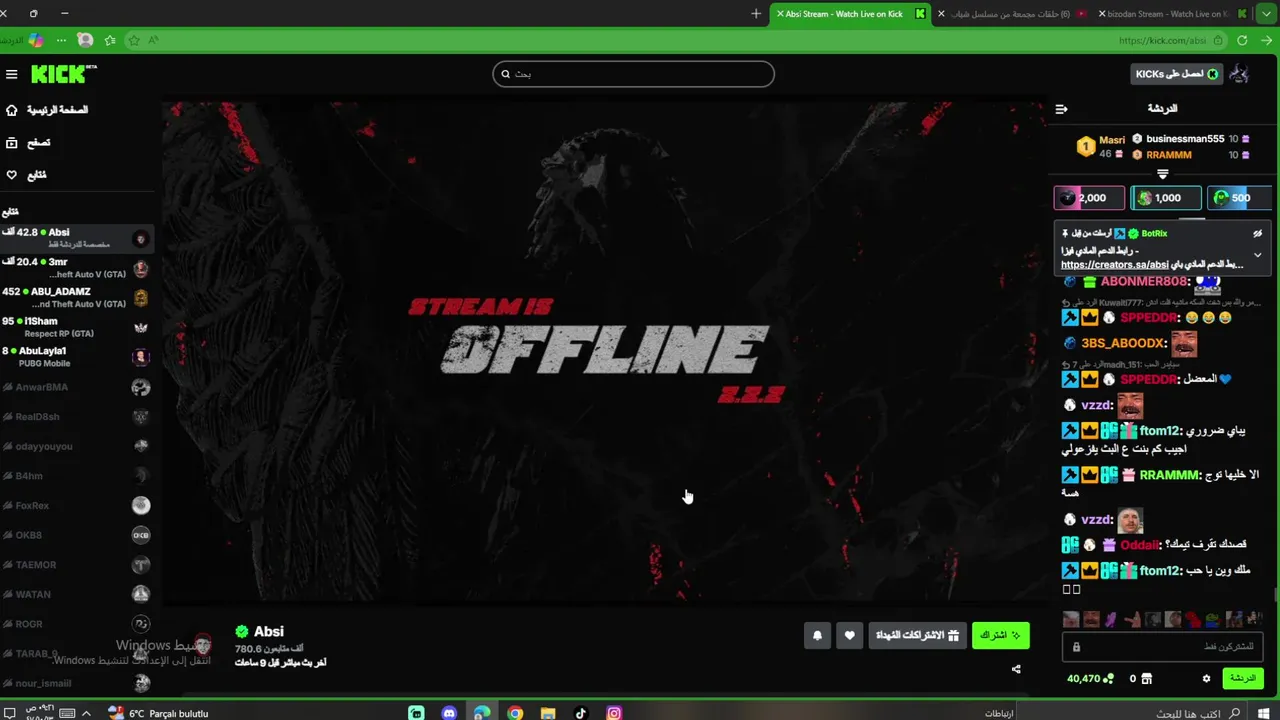Open the following sidebar item with heart icon
Viewport: 1280px width, 720px height.
pyautogui.click(x=27, y=175)
